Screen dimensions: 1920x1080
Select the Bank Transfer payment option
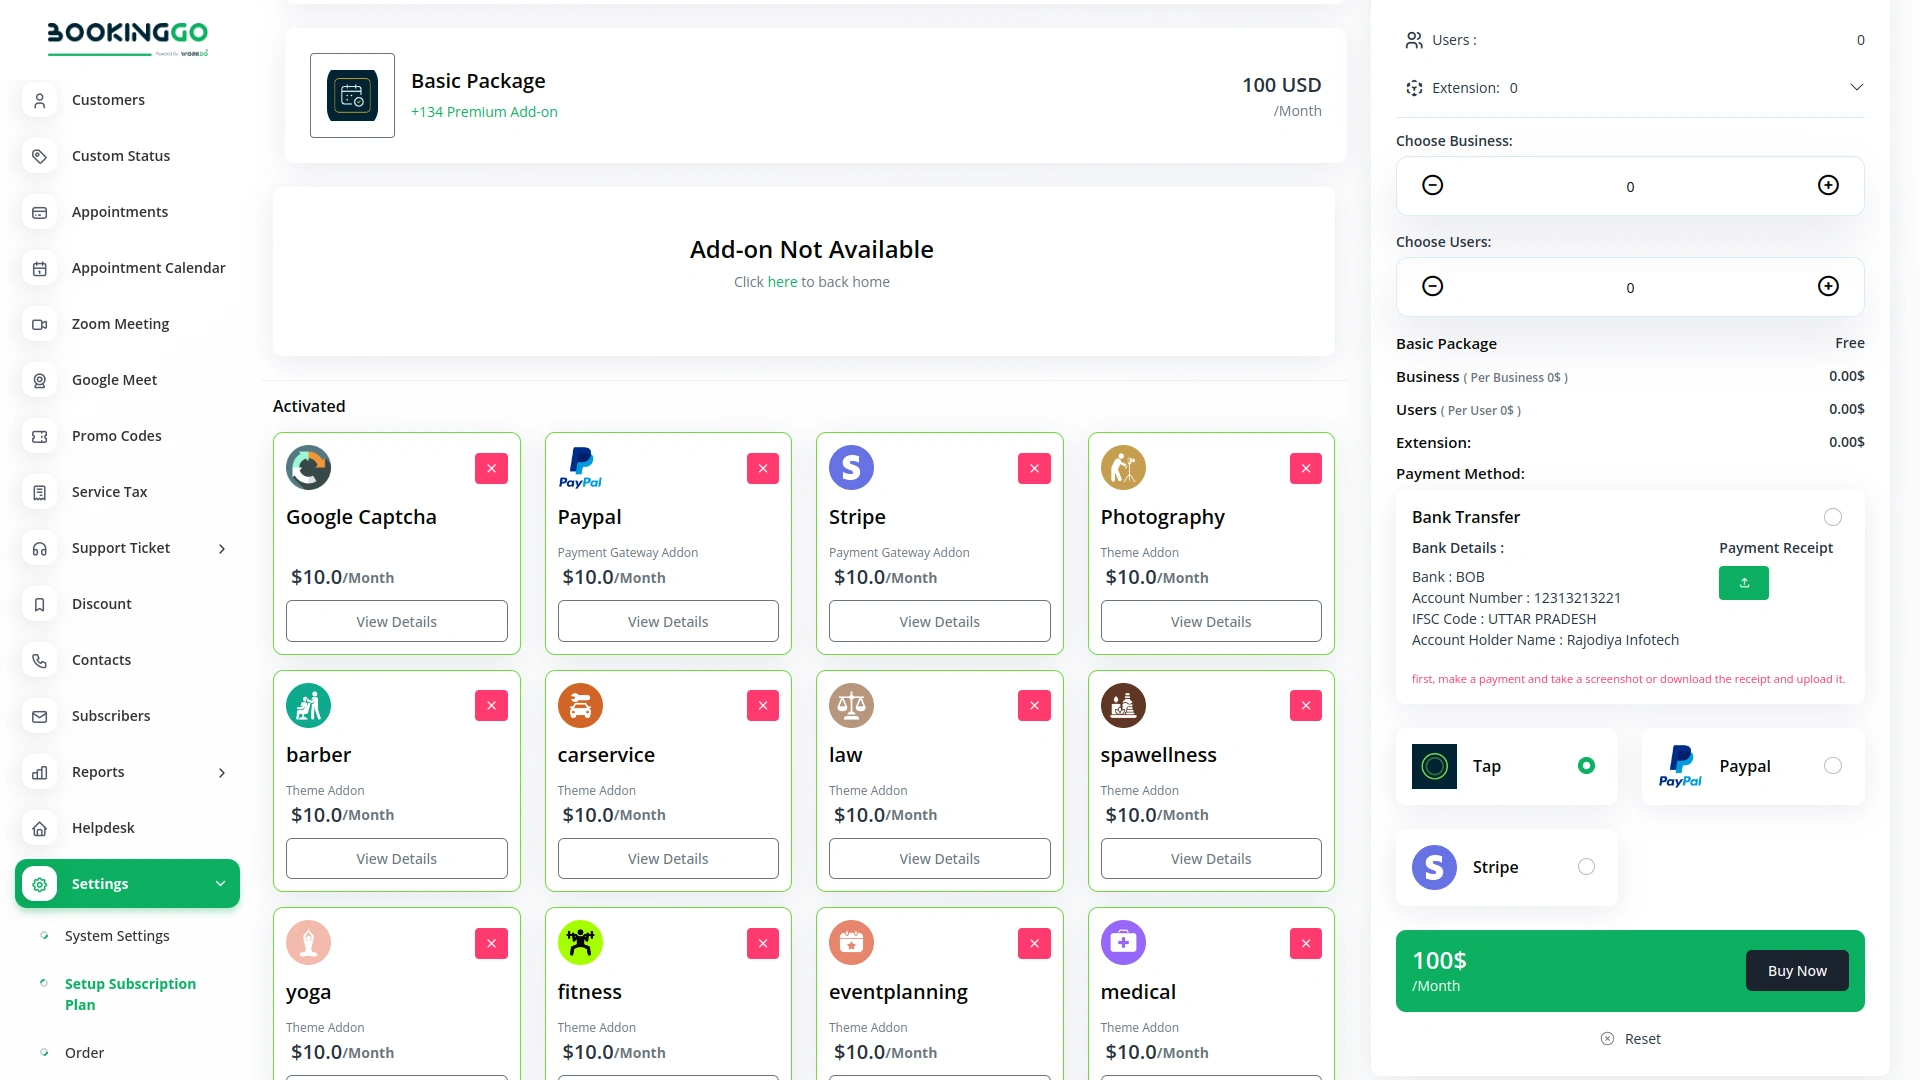click(1833, 517)
